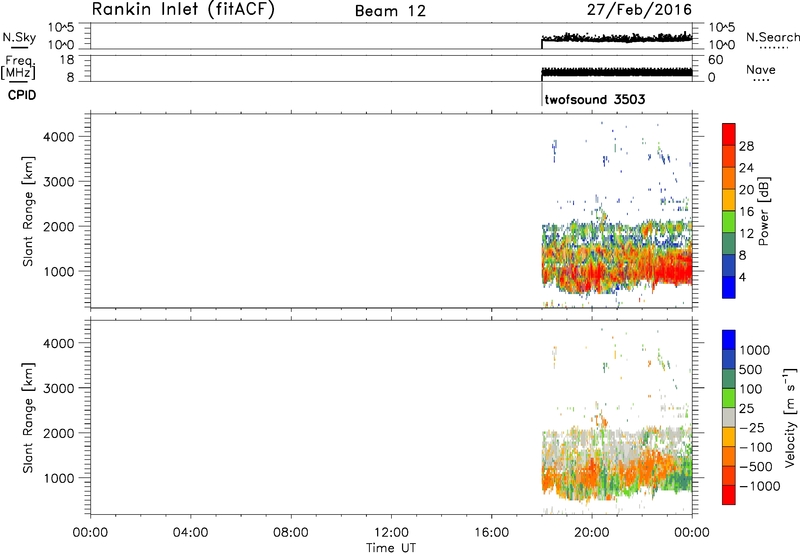Click the 28 tick on the power colorbar
The height and width of the screenshot is (554, 800).
tap(746, 146)
